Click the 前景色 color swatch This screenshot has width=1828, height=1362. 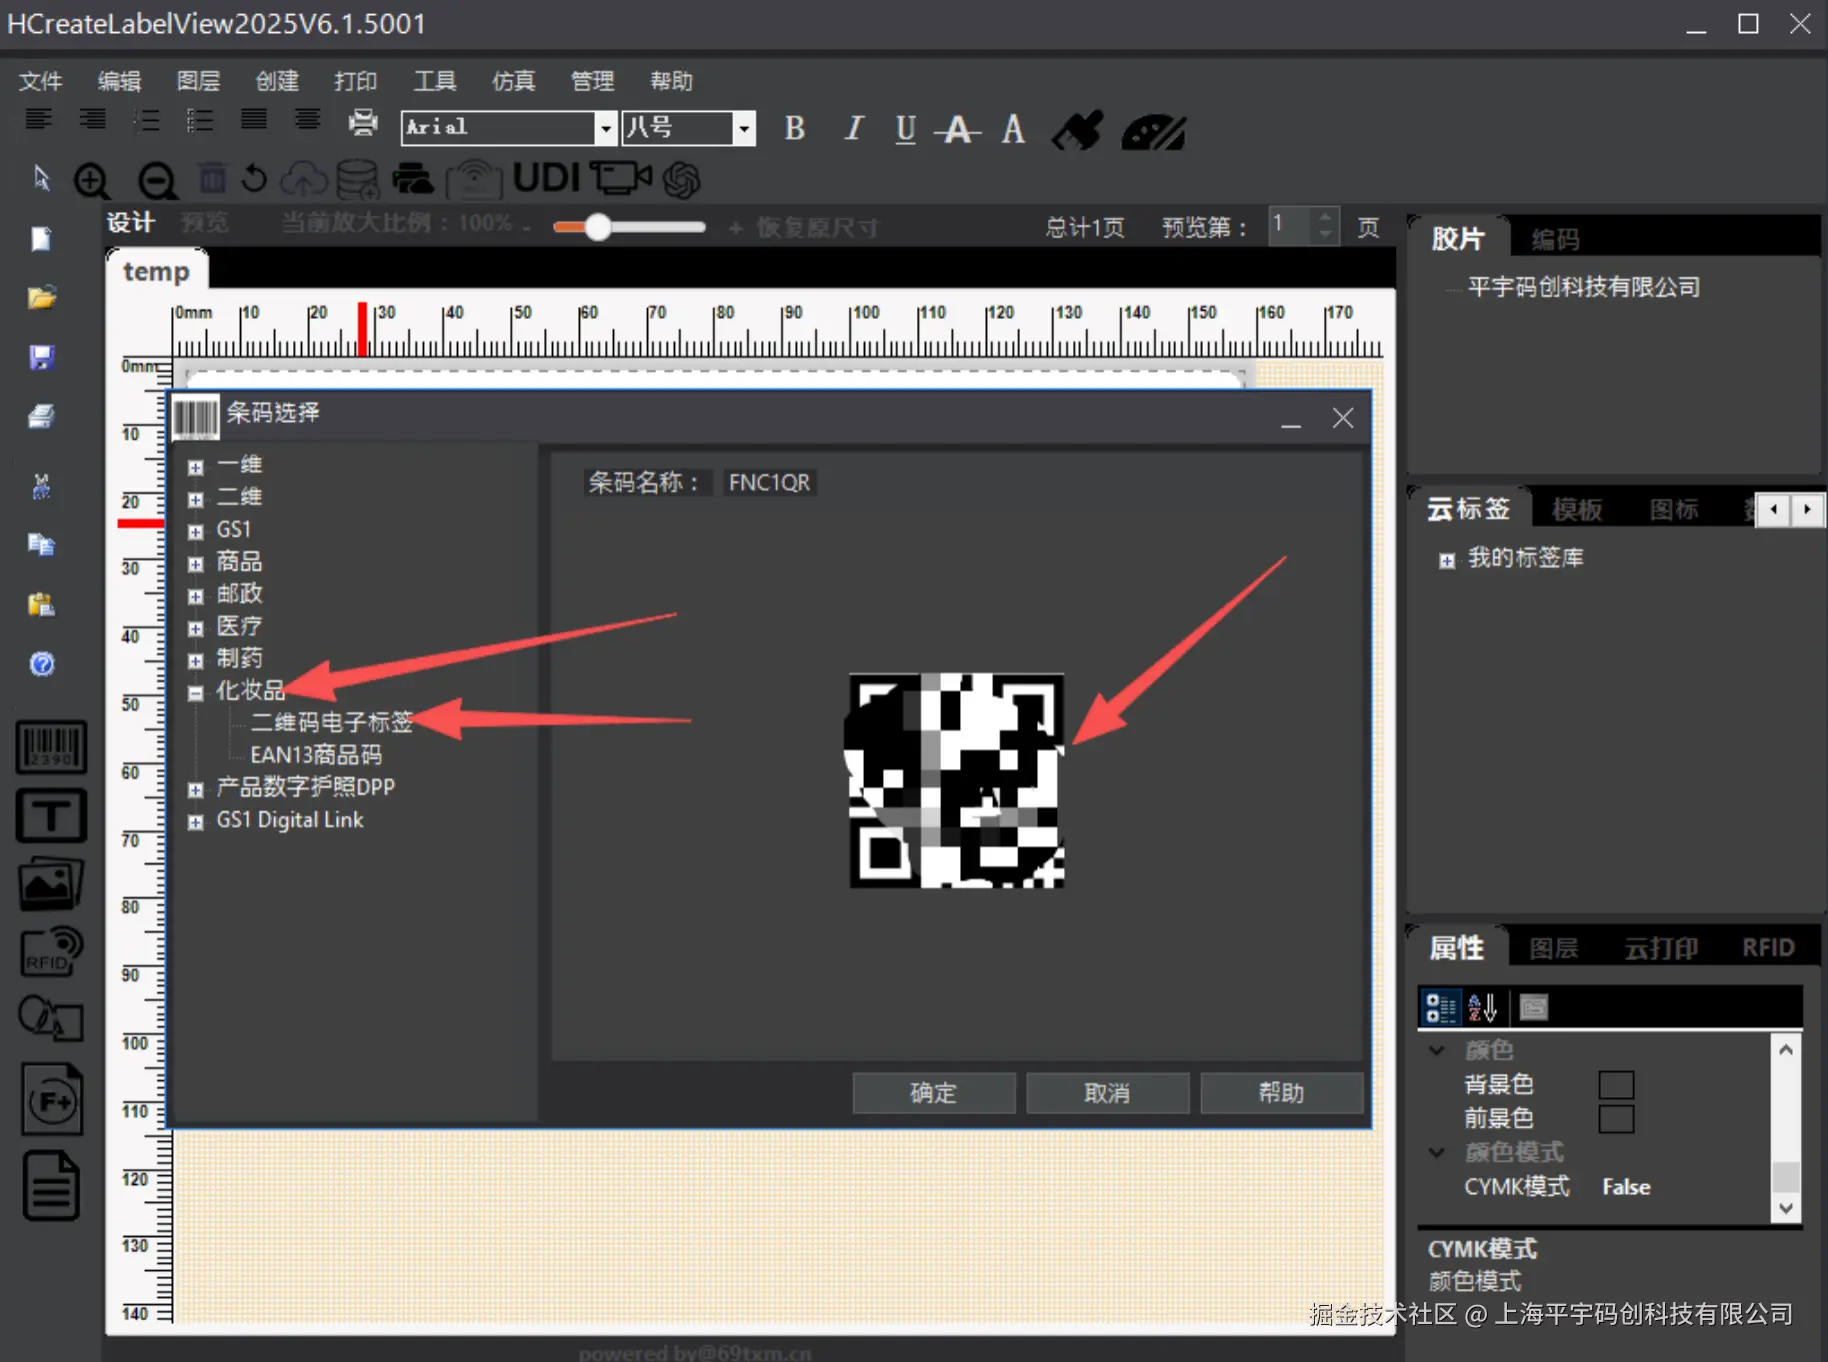[1616, 1118]
